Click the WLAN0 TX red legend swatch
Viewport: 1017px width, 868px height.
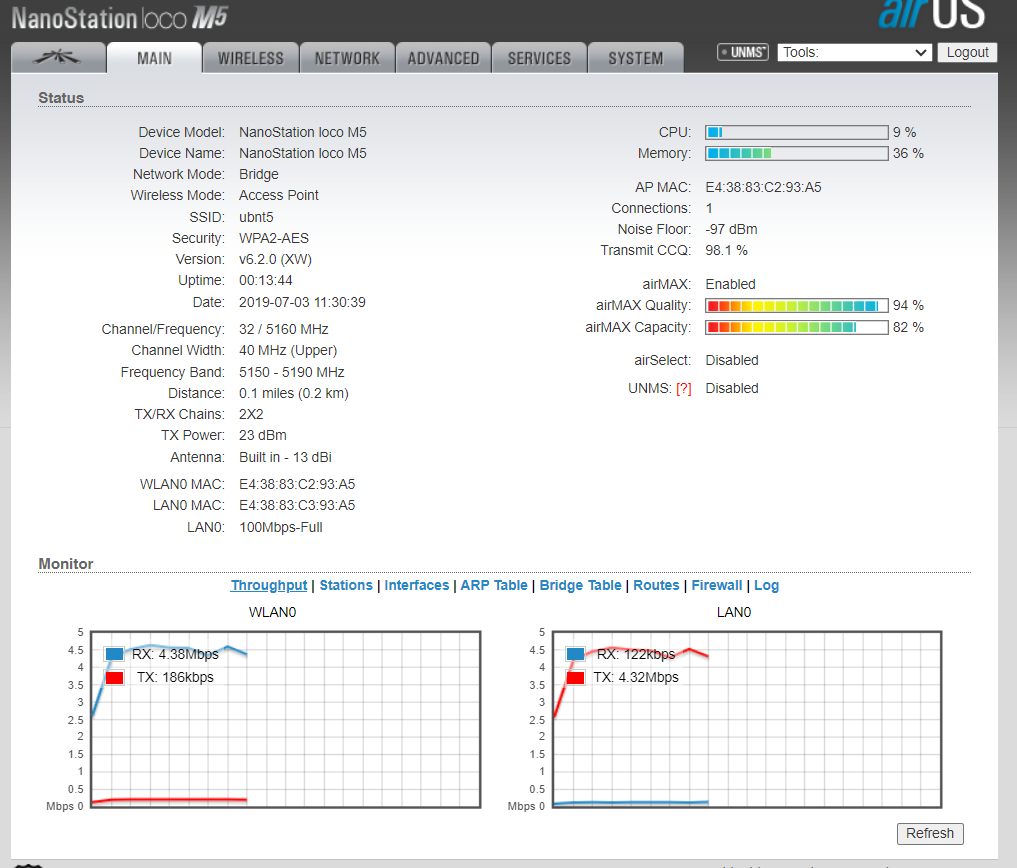pos(114,677)
